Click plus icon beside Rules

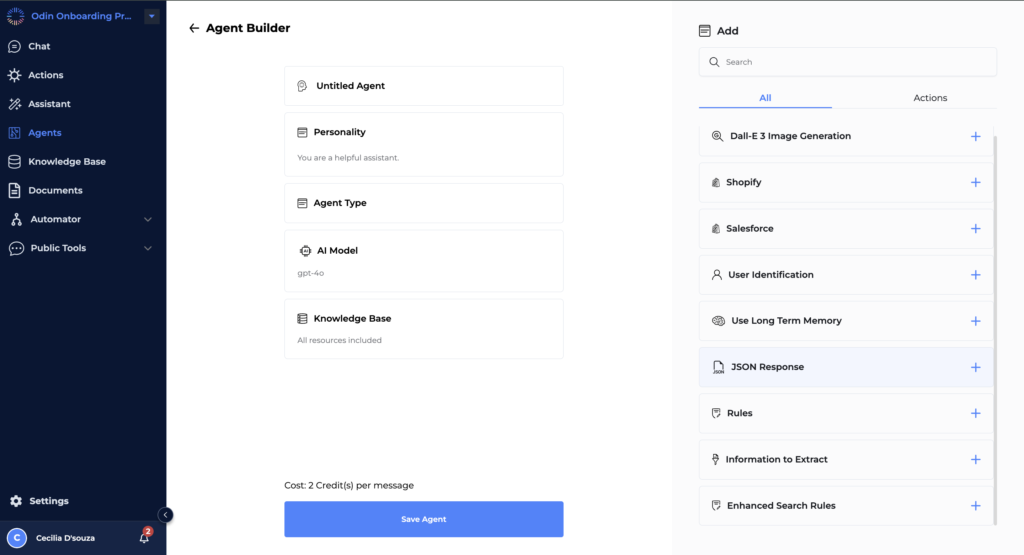(x=975, y=413)
